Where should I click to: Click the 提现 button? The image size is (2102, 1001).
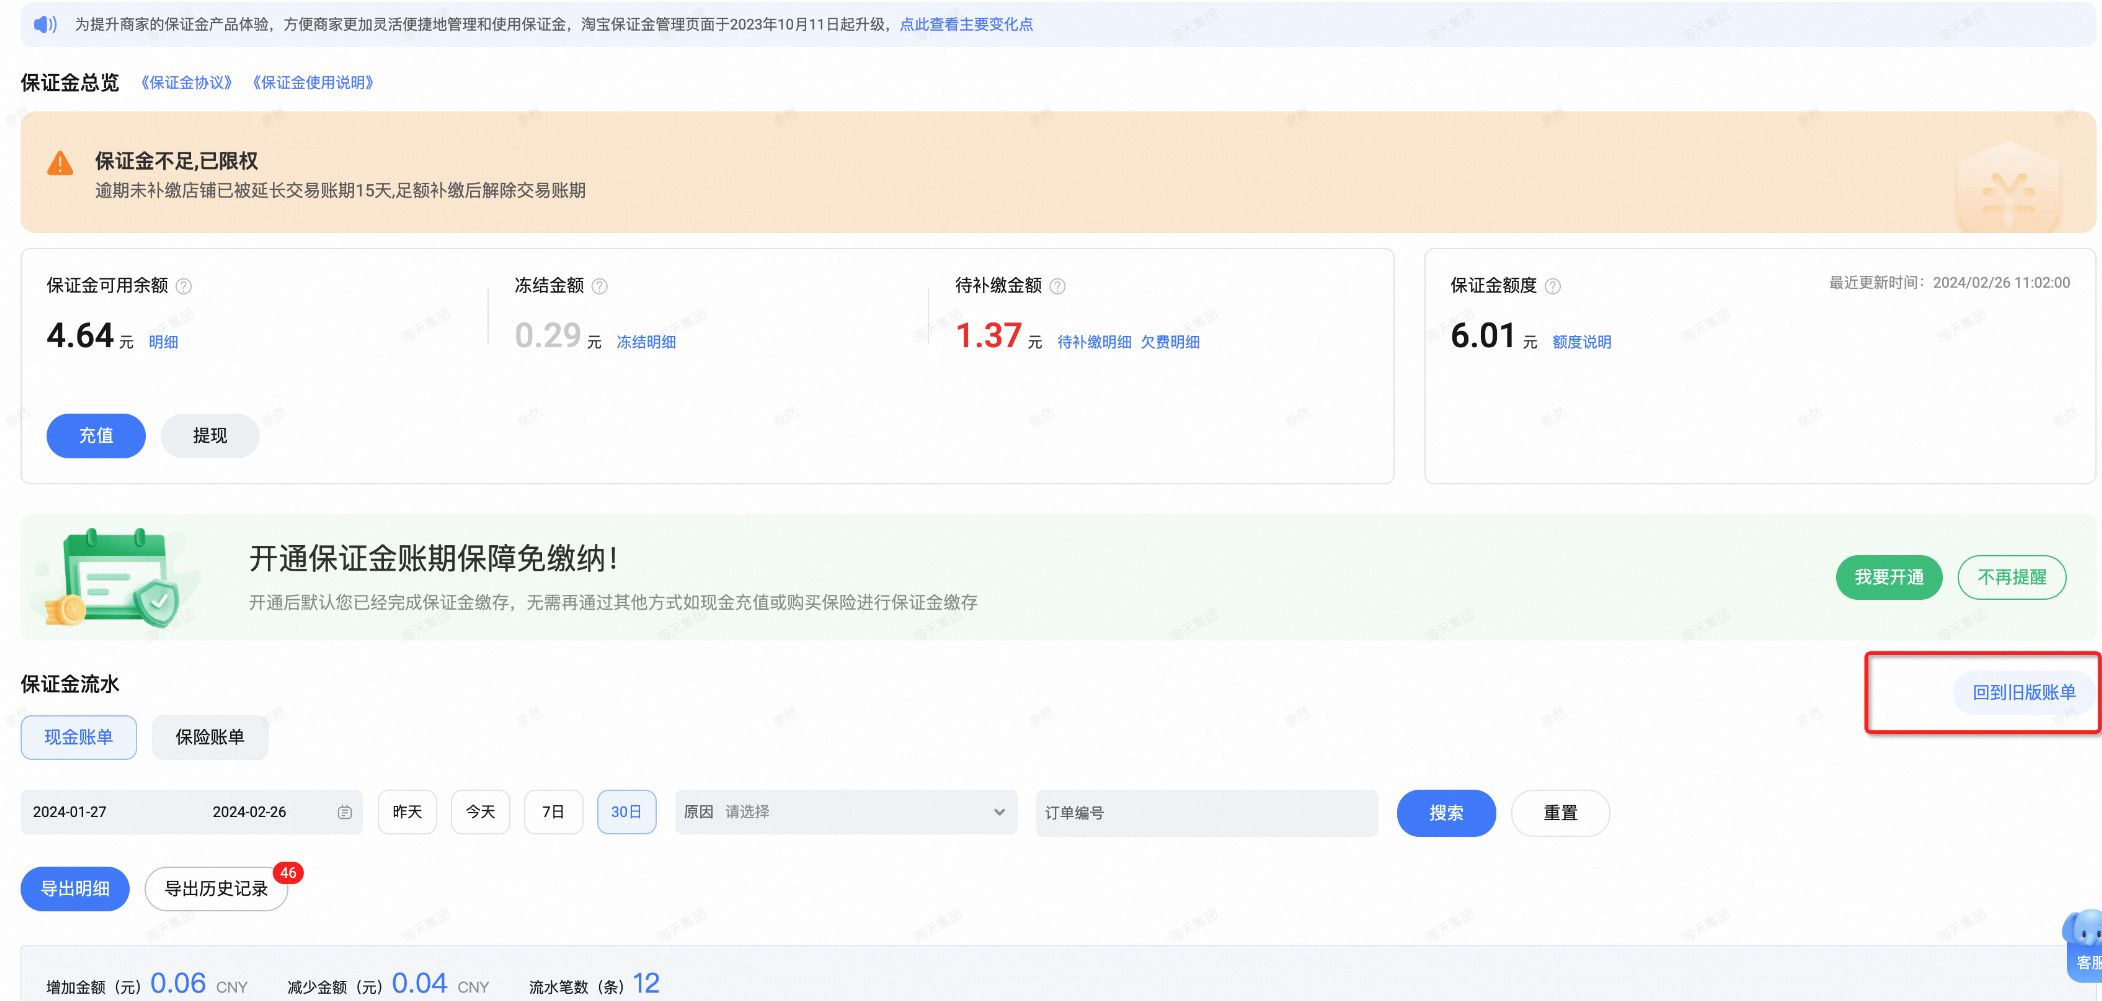tap(210, 436)
